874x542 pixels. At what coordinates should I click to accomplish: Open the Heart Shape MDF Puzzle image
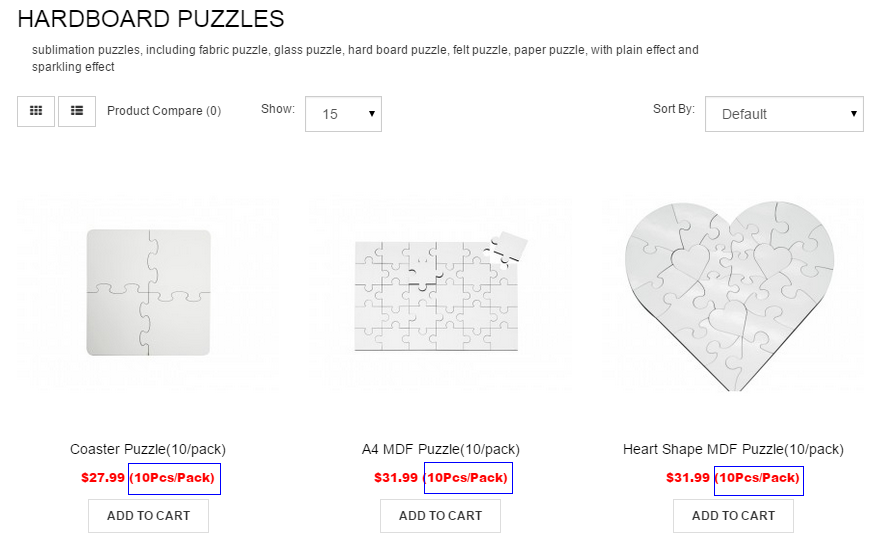tap(730, 296)
